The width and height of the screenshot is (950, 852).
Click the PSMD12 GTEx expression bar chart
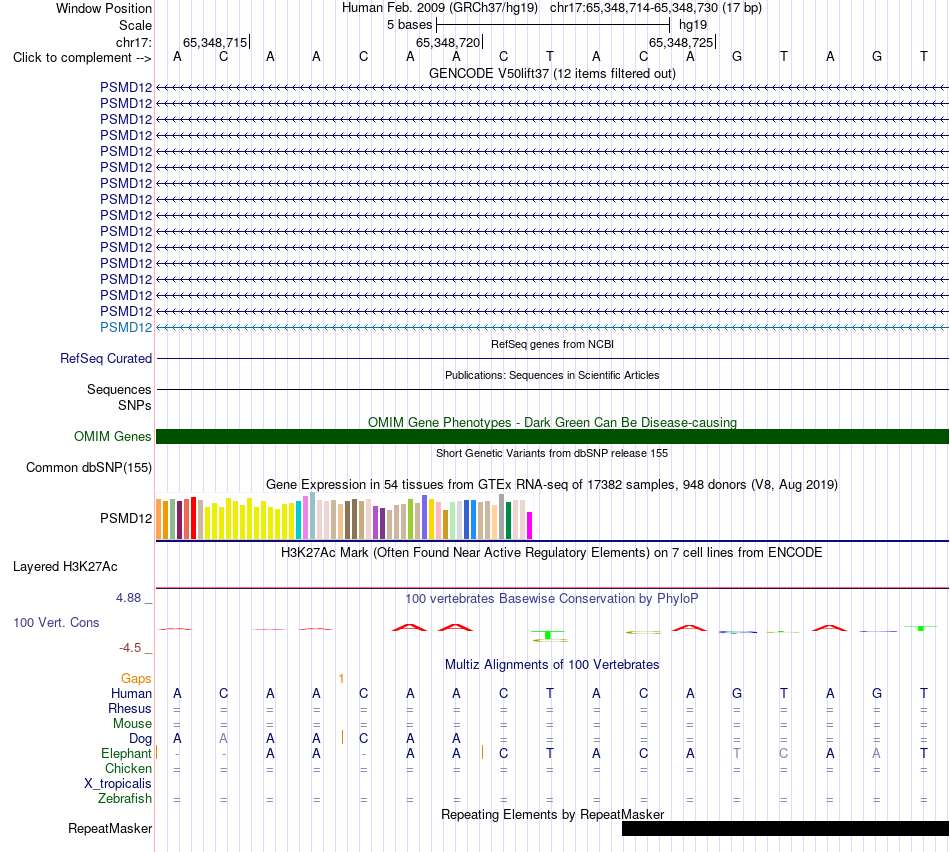pyautogui.click(x=344, y=516)
